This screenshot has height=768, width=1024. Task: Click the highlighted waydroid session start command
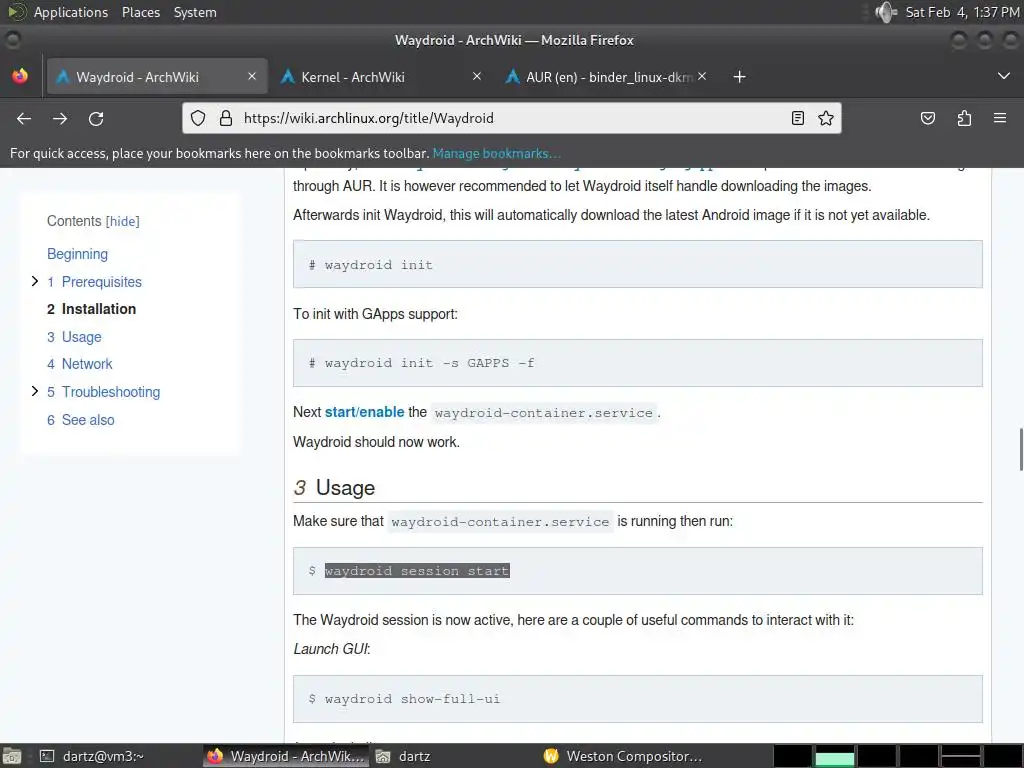[x=417, y=571]
